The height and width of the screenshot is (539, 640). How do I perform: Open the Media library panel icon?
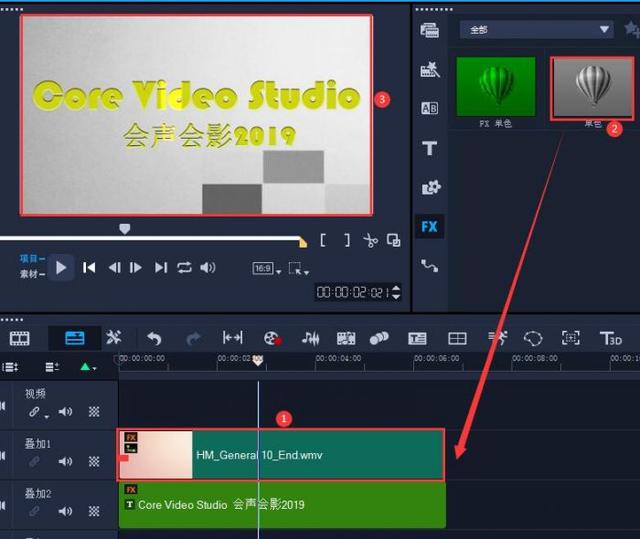tap(429, 30)
